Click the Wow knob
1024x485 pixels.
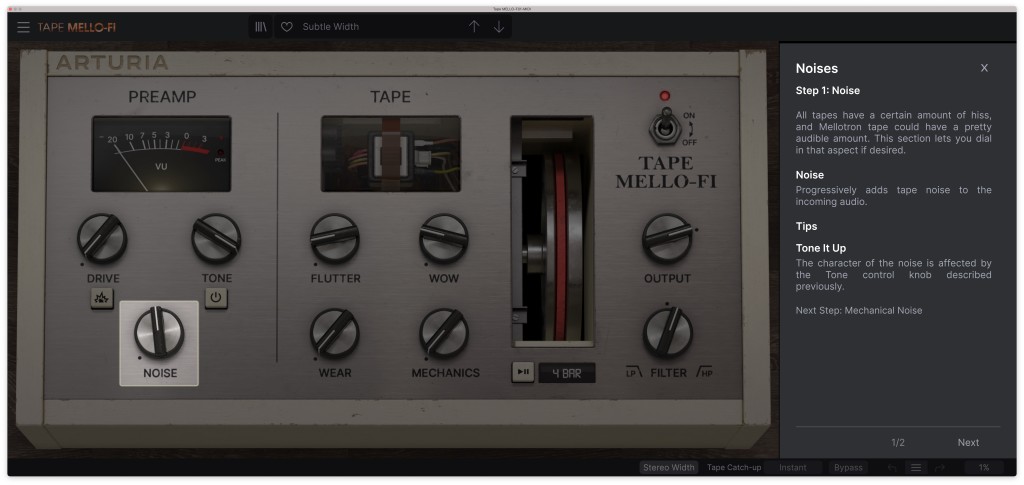click(x=444, y=238)
